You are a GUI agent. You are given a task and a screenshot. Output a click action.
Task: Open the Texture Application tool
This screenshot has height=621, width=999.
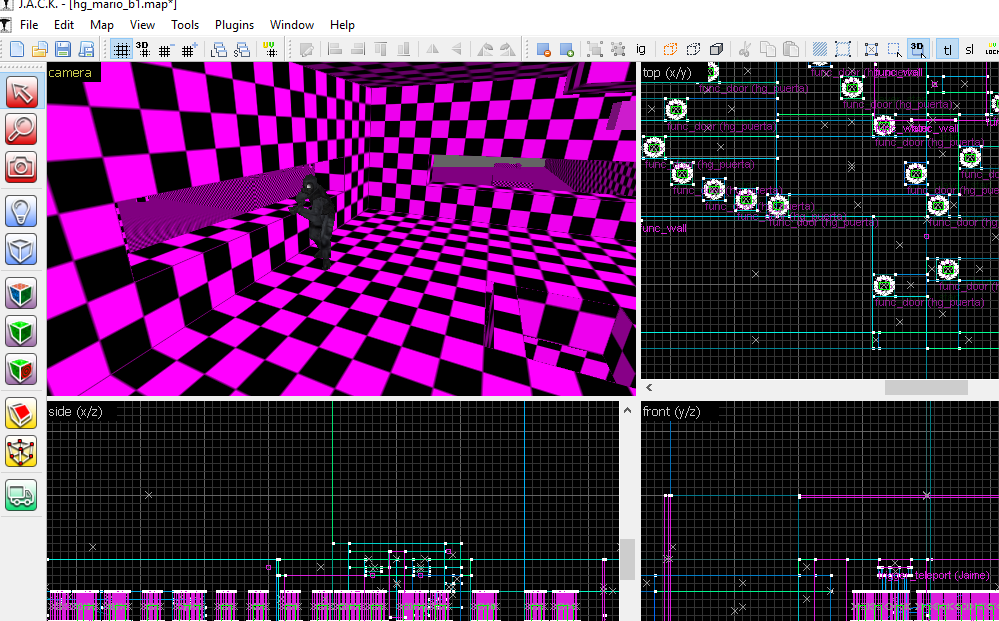[x=21, y=293]
